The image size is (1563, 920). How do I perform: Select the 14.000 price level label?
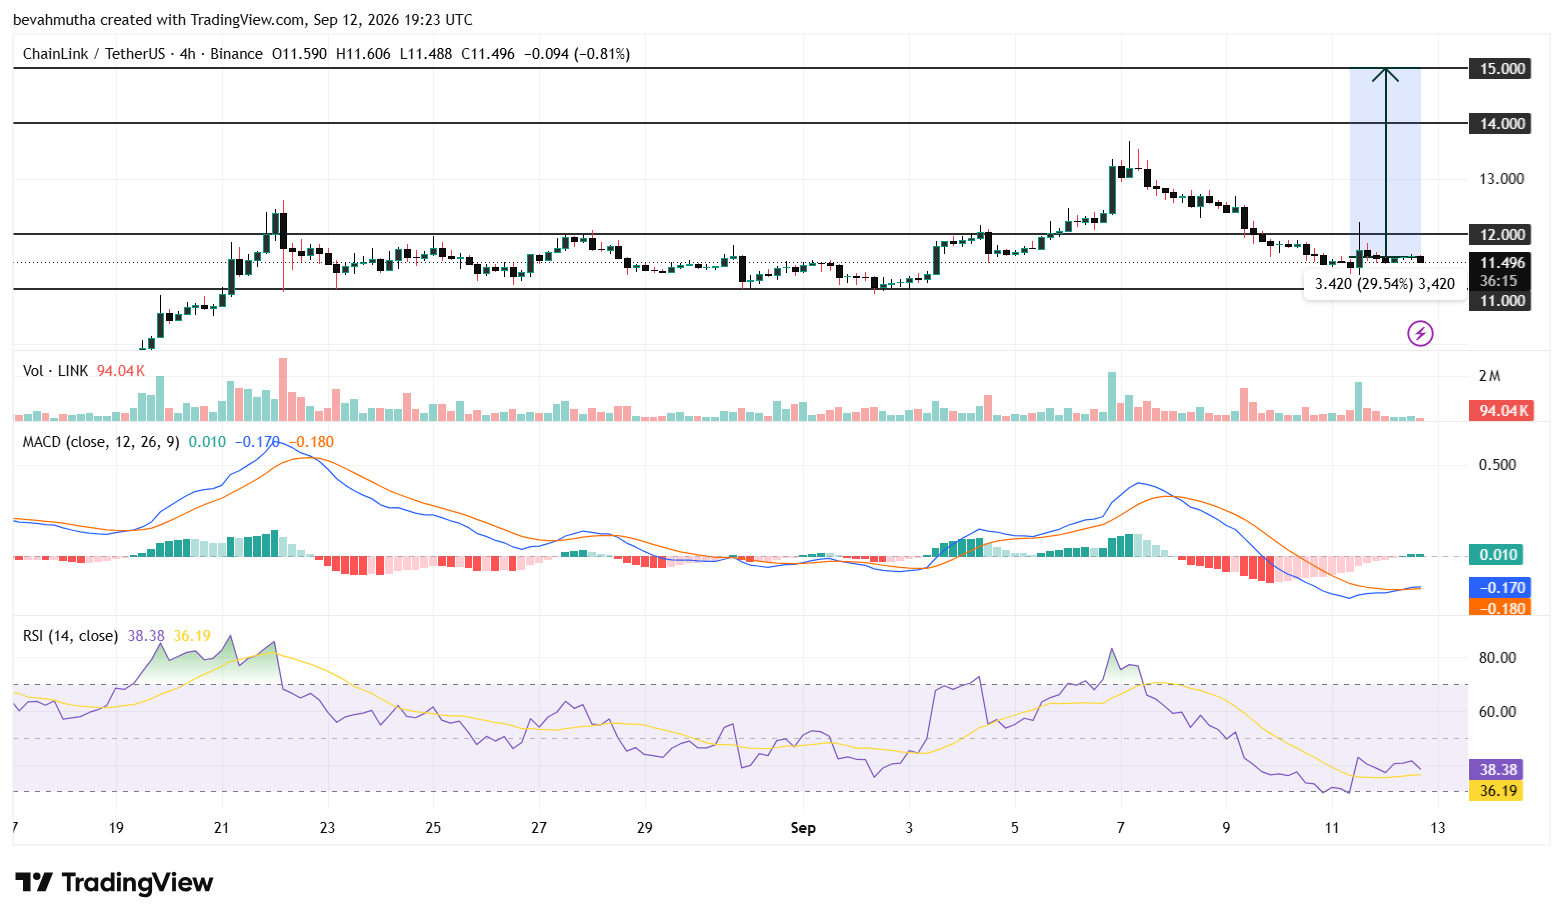(1502, 124)
